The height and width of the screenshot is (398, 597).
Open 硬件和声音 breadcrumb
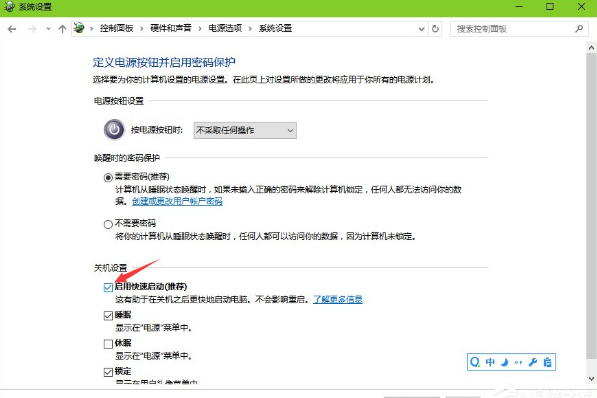pos(171,28)
